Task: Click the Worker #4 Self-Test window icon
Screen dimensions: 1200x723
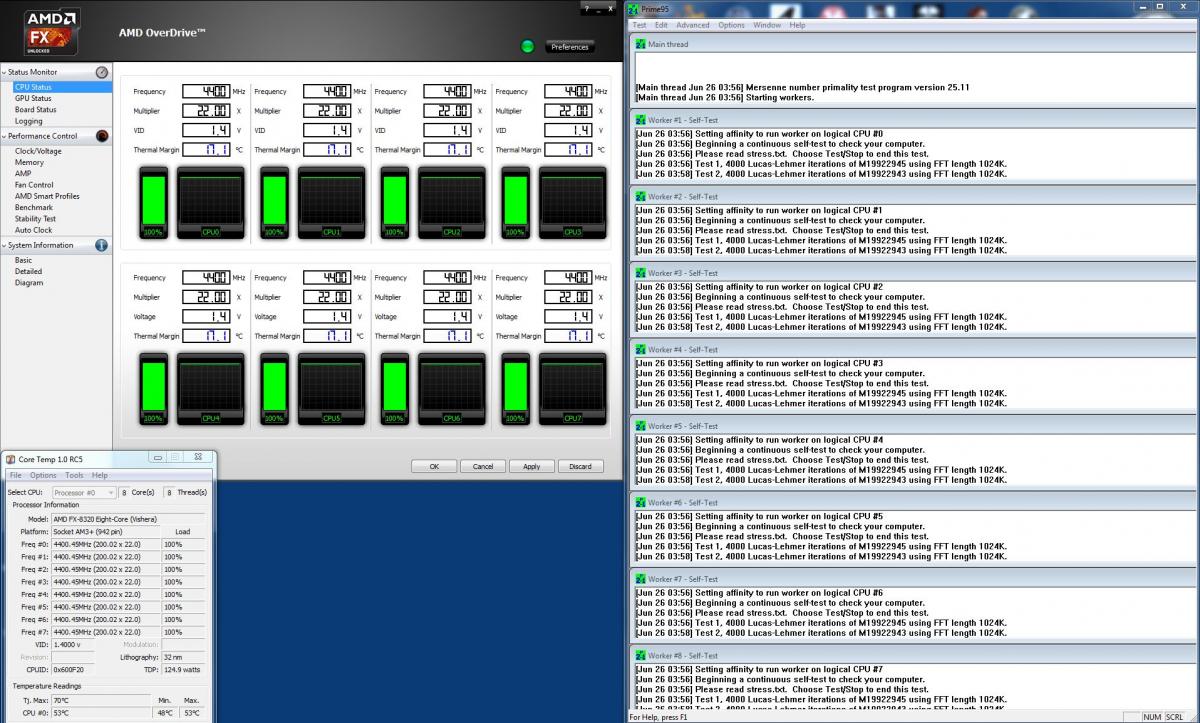Action: click(x=641, y=350)
